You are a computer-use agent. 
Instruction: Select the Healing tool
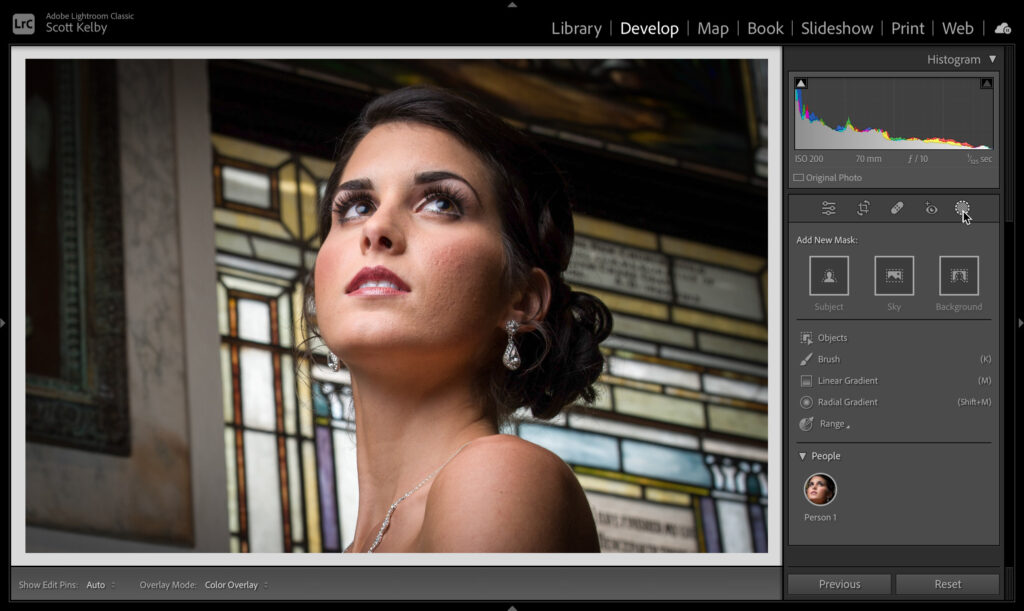pyautogui.click(x=897, y=208)
